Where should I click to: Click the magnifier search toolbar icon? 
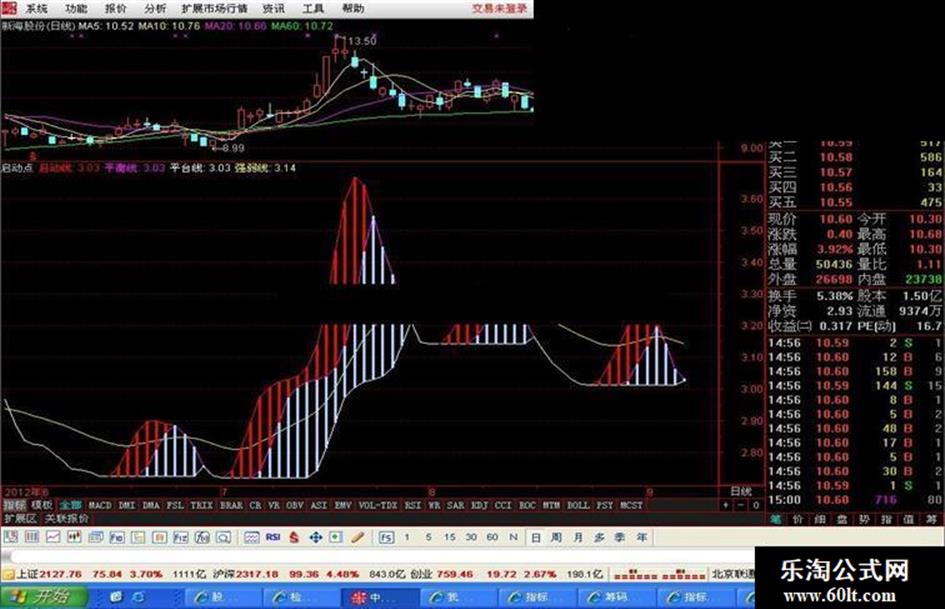224,537
